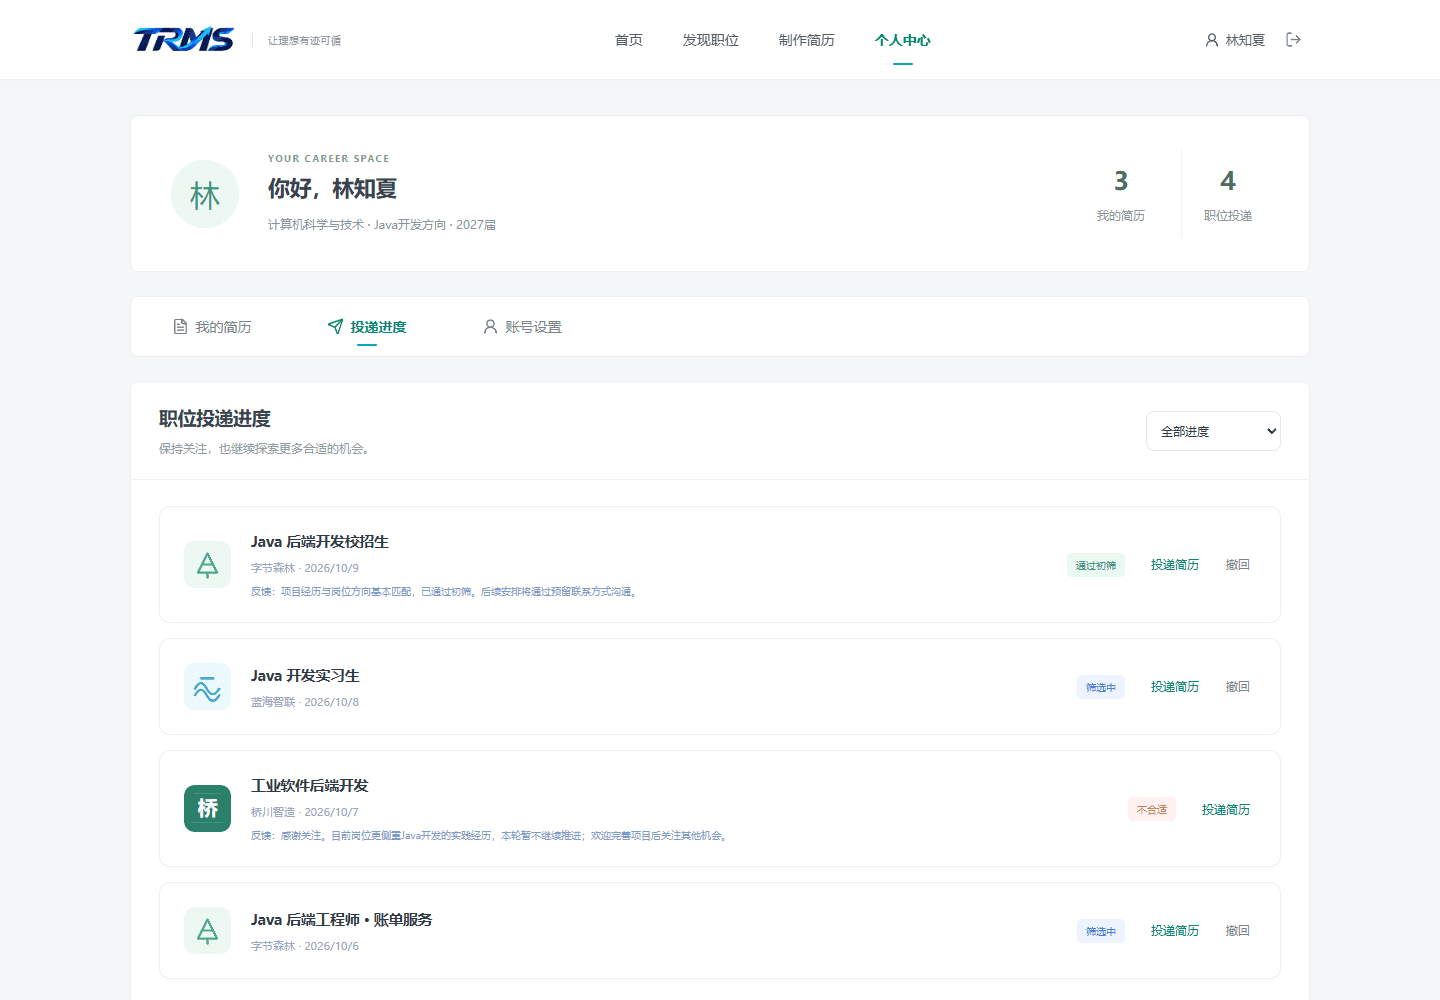1440x1000 pixels.
Task: Click the round 林 avatar
Action: pos(205,194)
